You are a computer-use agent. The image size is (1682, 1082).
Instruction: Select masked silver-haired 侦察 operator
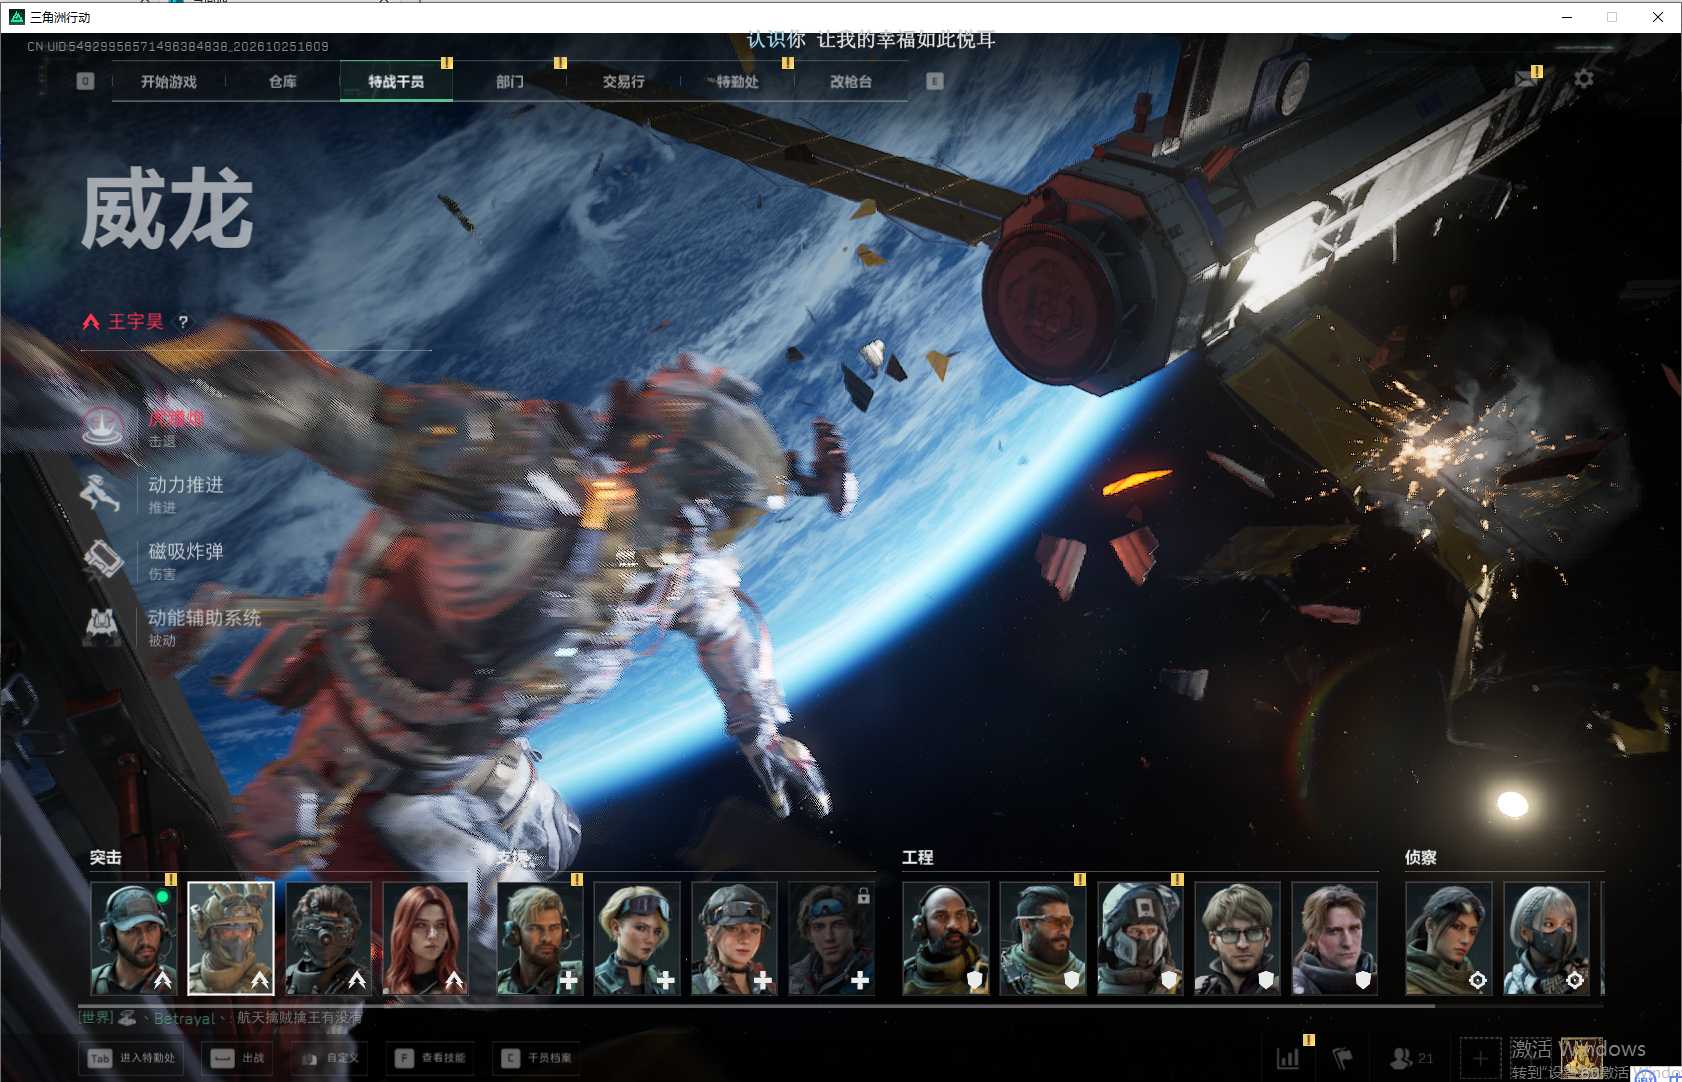[x=1546, y=938]
